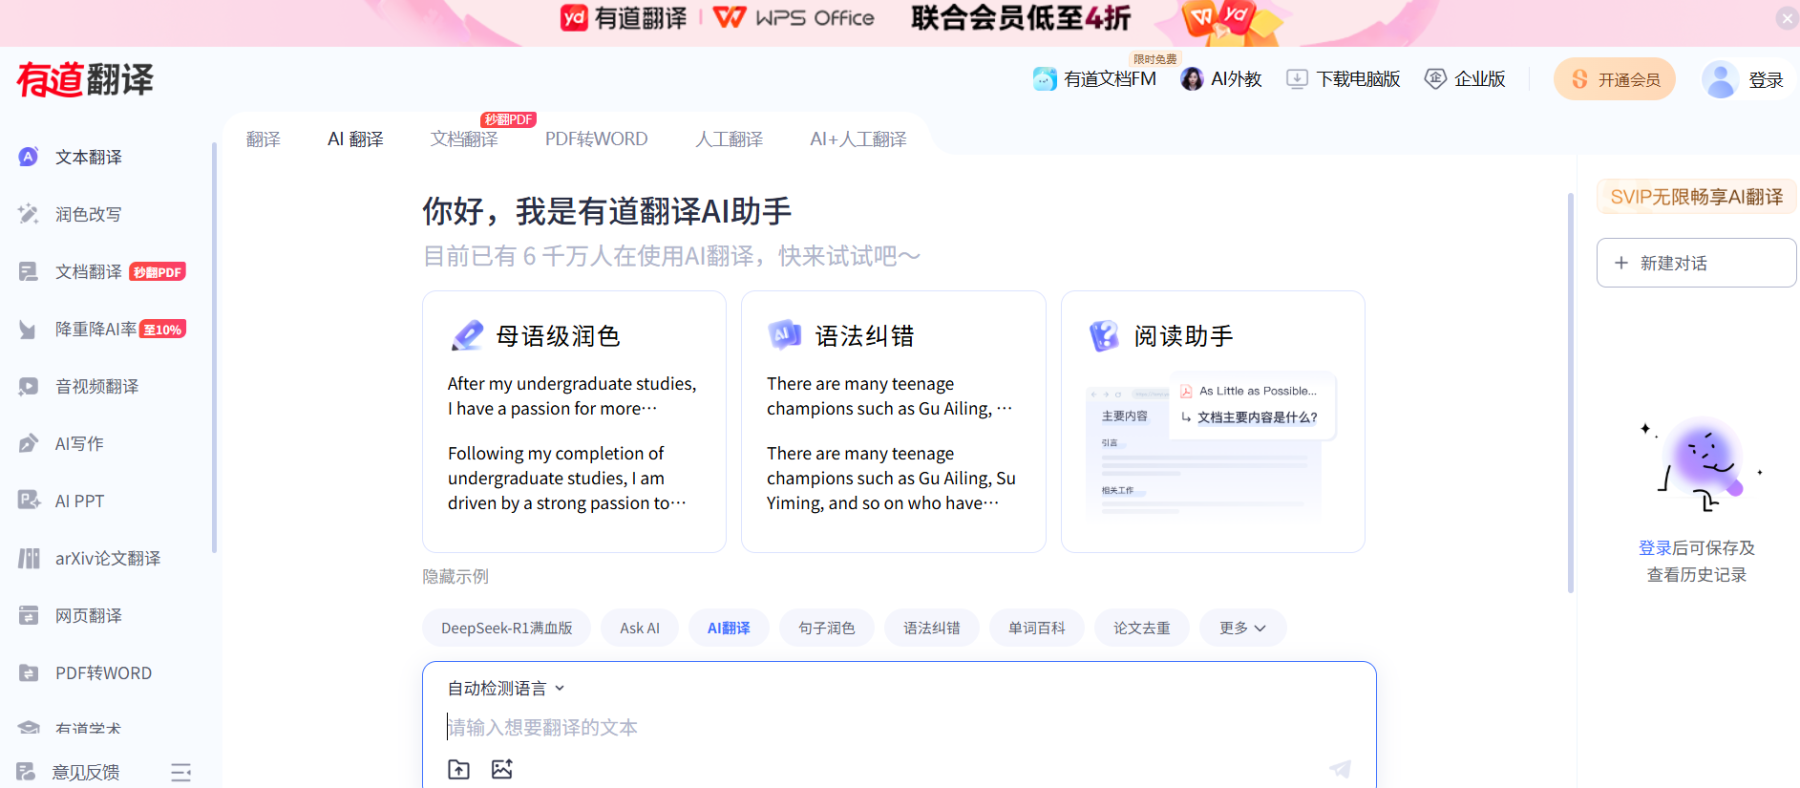Open the AI外教 avatar icon

click(x=1191, y=79)
